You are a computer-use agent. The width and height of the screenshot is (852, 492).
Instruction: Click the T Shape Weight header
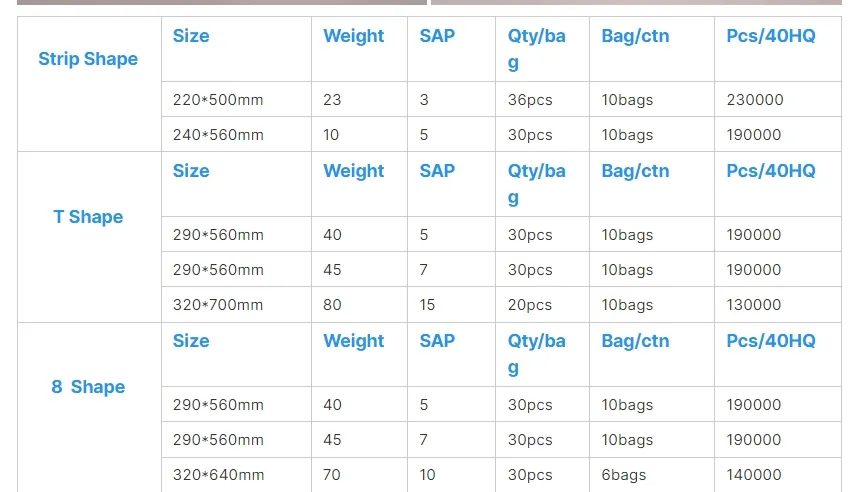click(354, 171)
